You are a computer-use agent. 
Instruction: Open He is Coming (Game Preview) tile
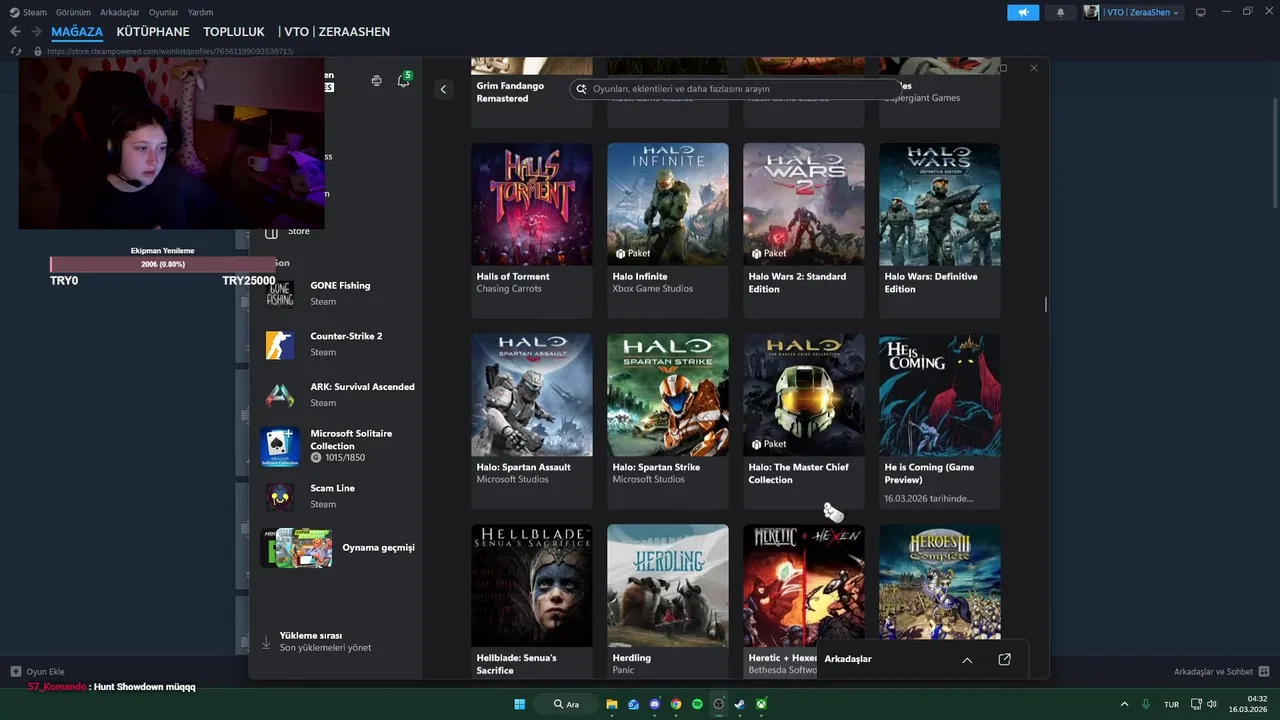pos(940,421)
